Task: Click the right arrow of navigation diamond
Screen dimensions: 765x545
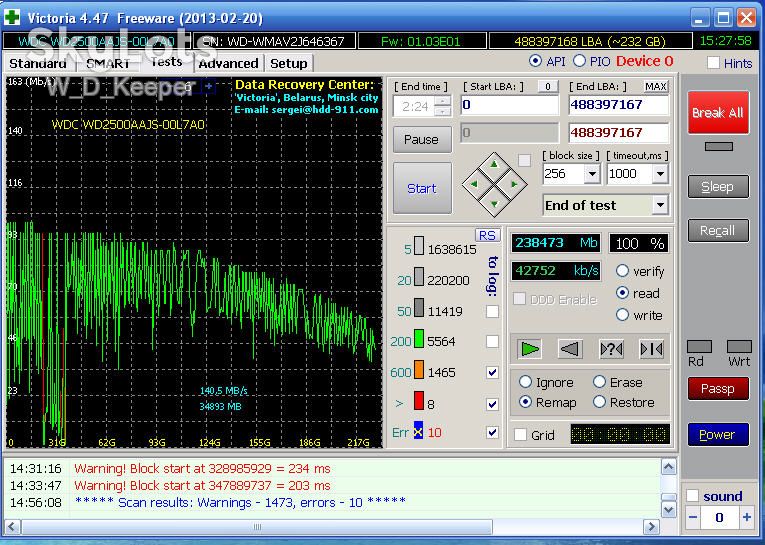Action: point(514,184)
